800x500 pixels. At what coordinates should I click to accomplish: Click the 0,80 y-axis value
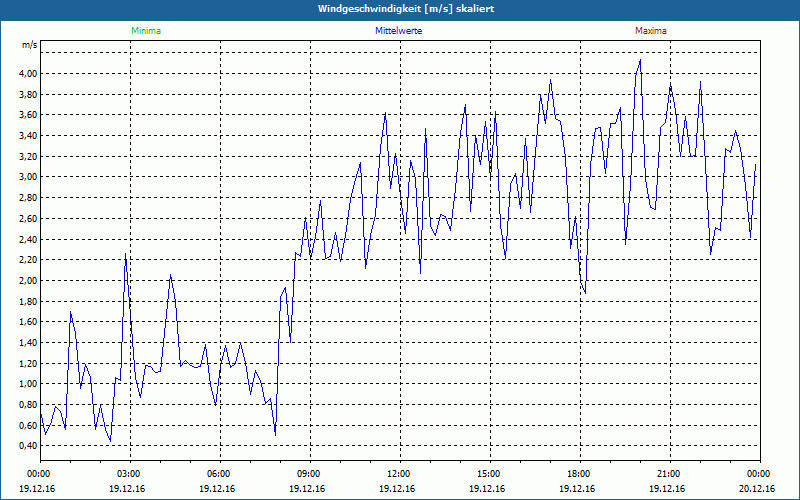pyautogui.click(x=29, y=405)
